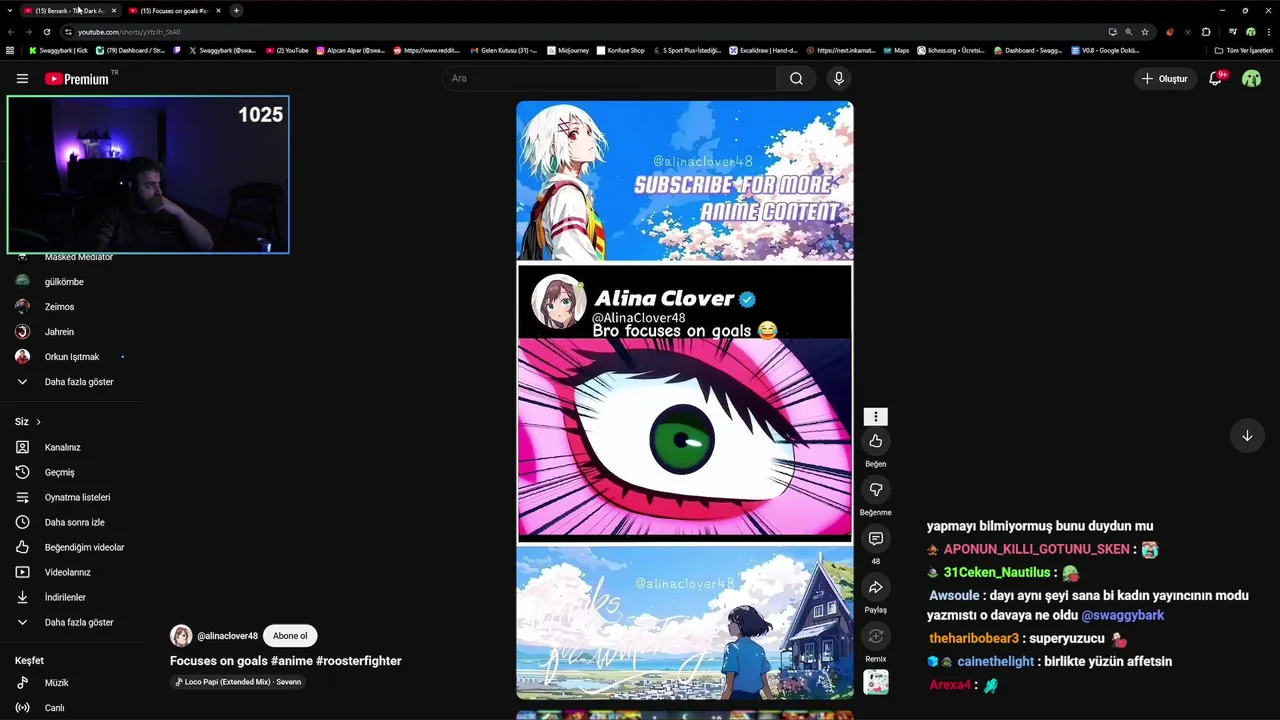Image resolution: width=1280 pixels, height=720 pixels.
Task: Click the zoom magnifier in the address bar
Action: click(x=1129, y=32)
